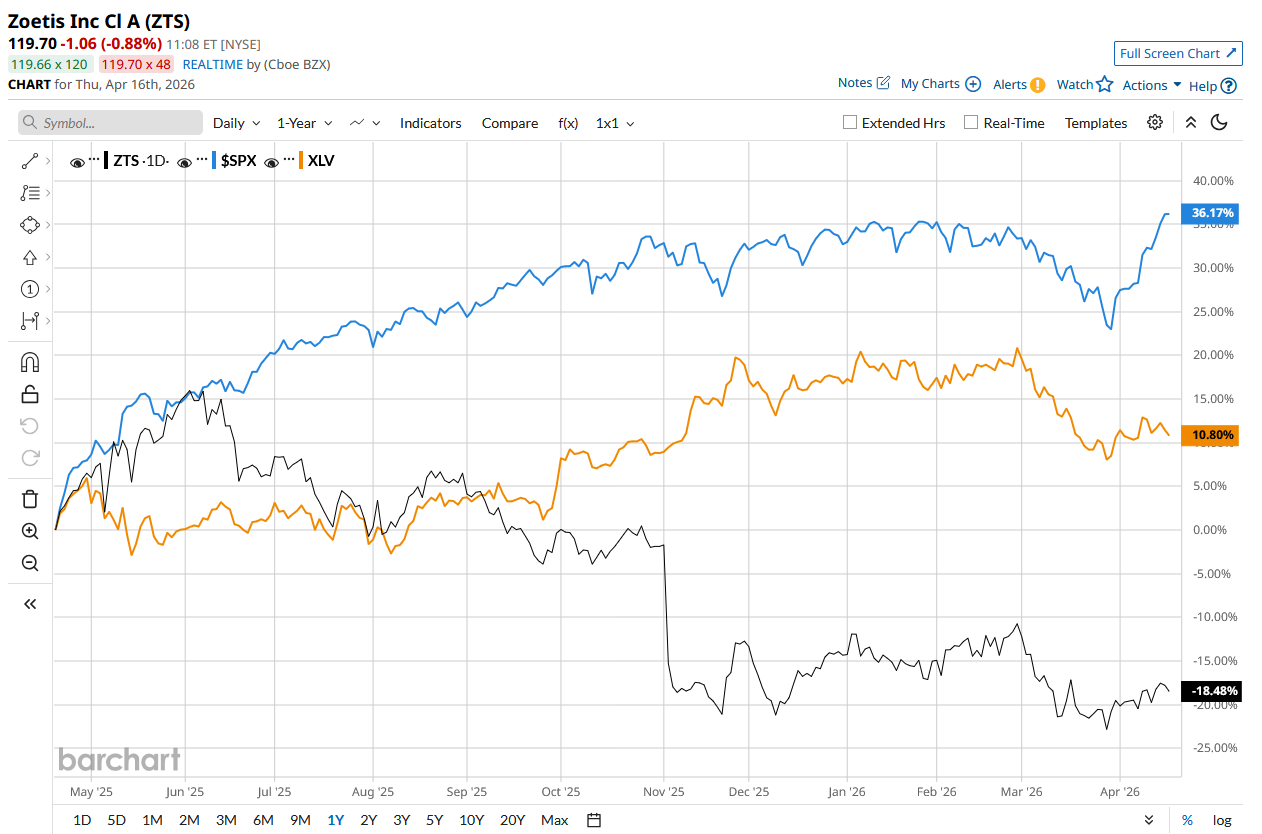Screen dimensions: 1262x834
Task: Click the Symbol search field
Action: [x=109, y=123]
